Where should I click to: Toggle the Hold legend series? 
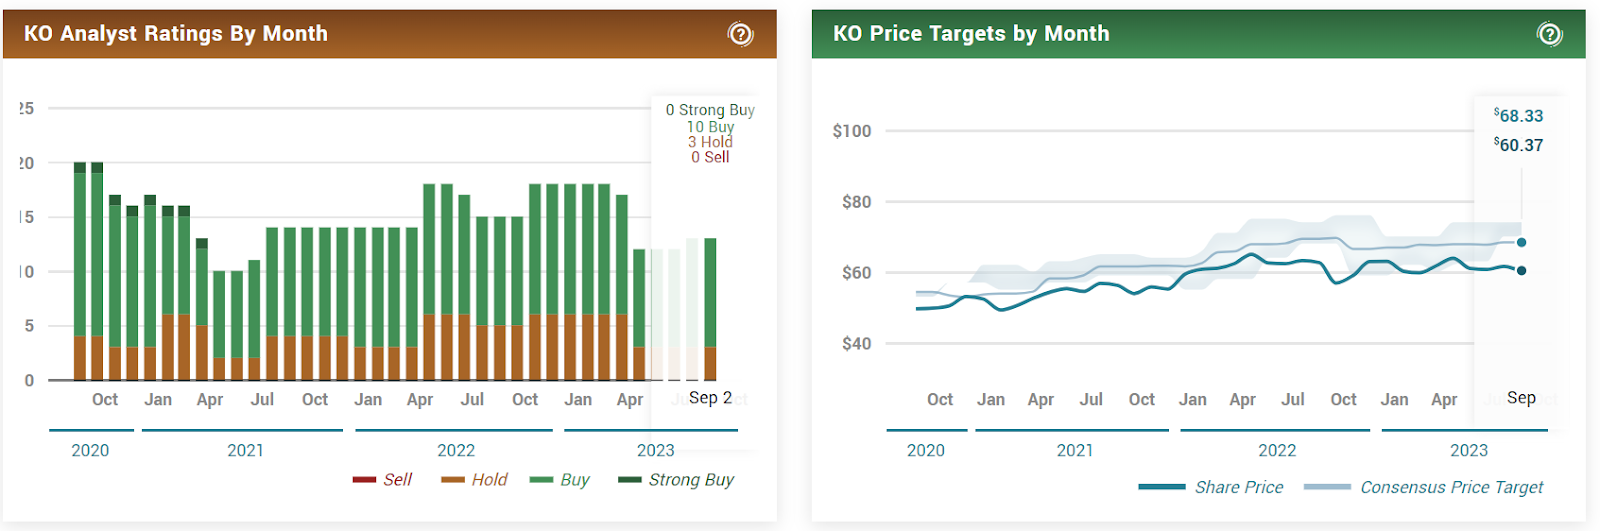475,480
